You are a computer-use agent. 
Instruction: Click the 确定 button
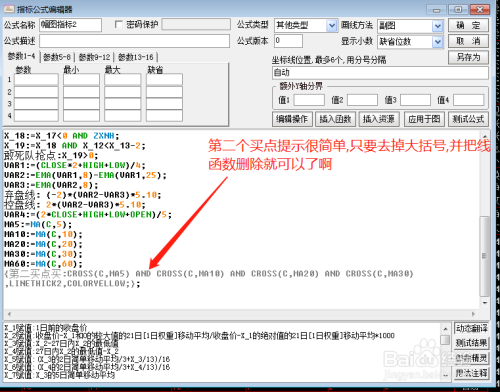tap(468, 25)
